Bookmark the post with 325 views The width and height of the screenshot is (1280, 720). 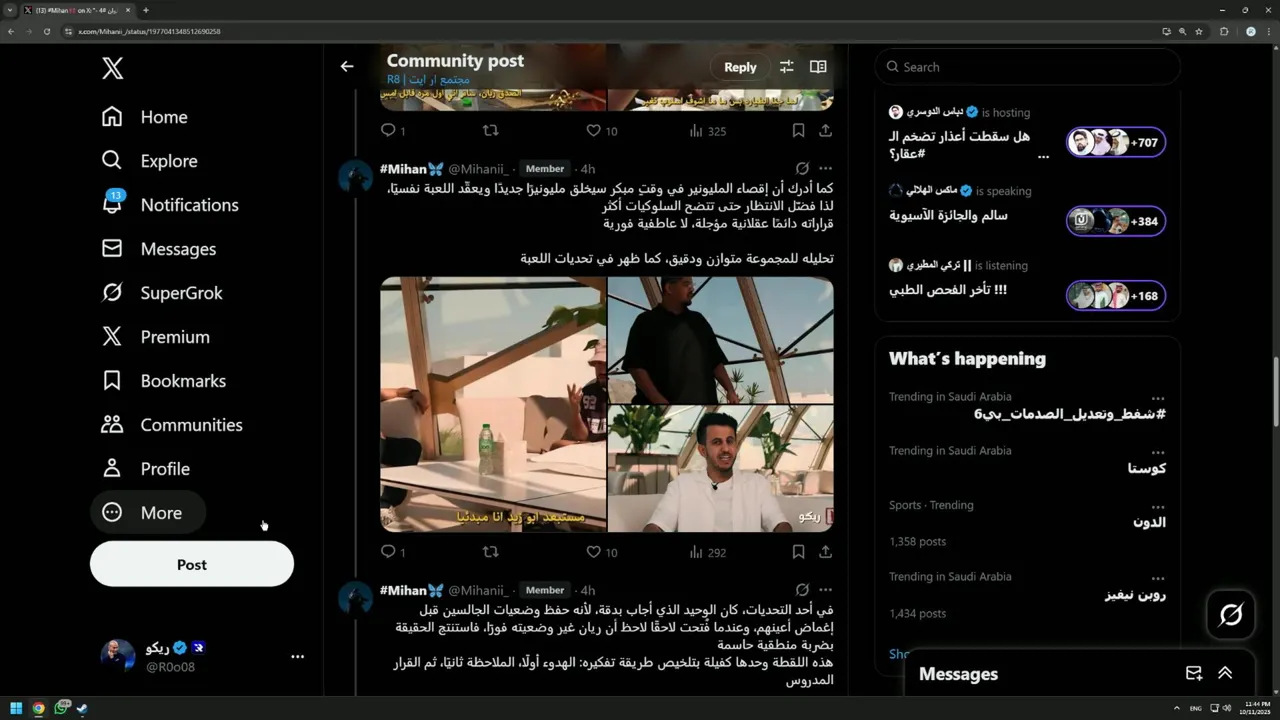click(798, 131)
